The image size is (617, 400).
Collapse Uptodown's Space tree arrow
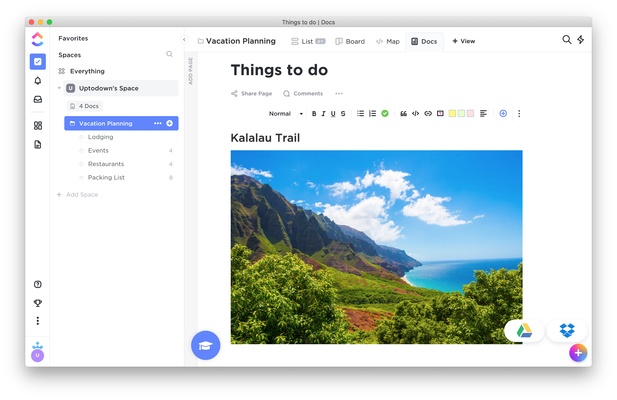(x=59, y=88)
